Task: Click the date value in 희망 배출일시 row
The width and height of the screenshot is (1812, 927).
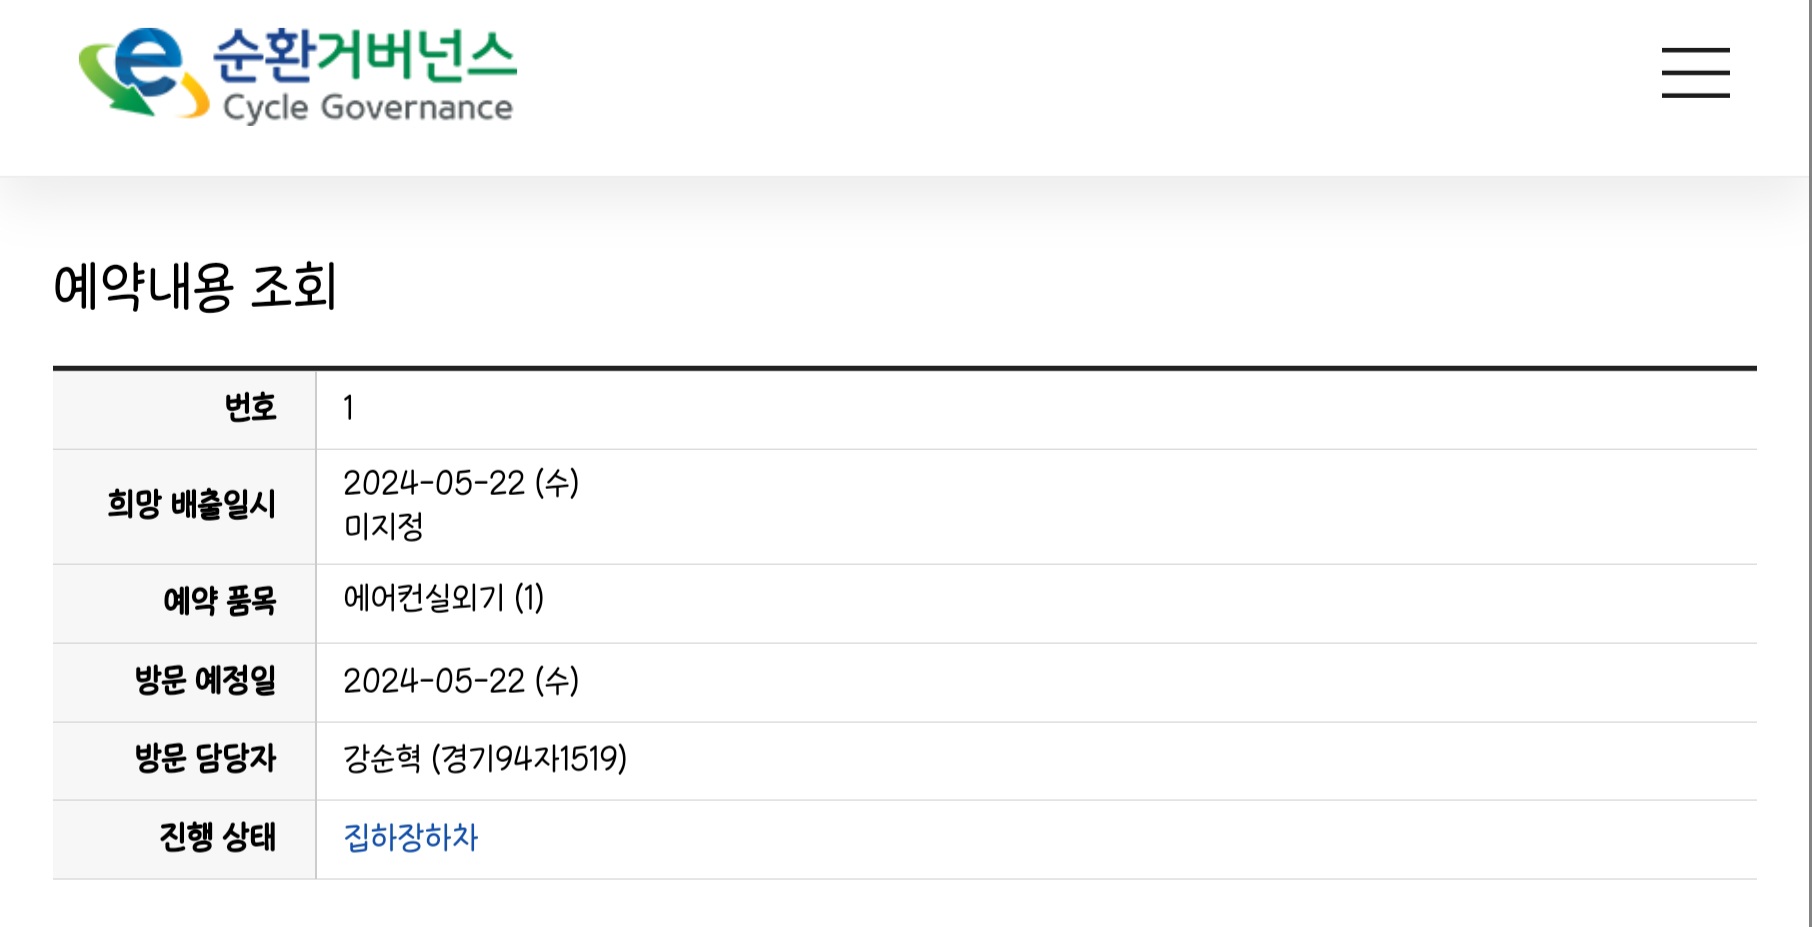Action: 460,483
